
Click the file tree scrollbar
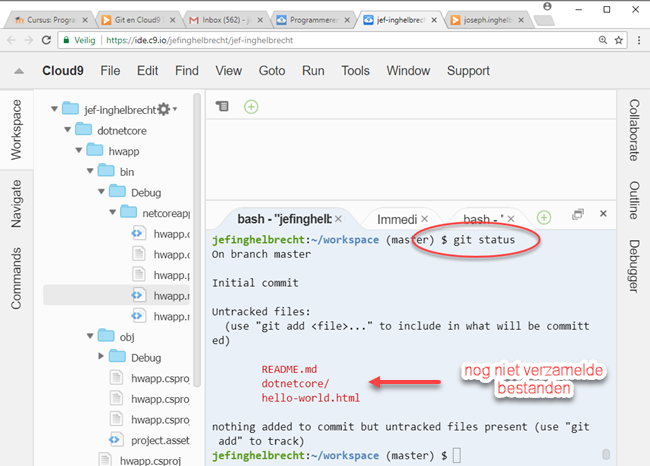click(197, 240)
